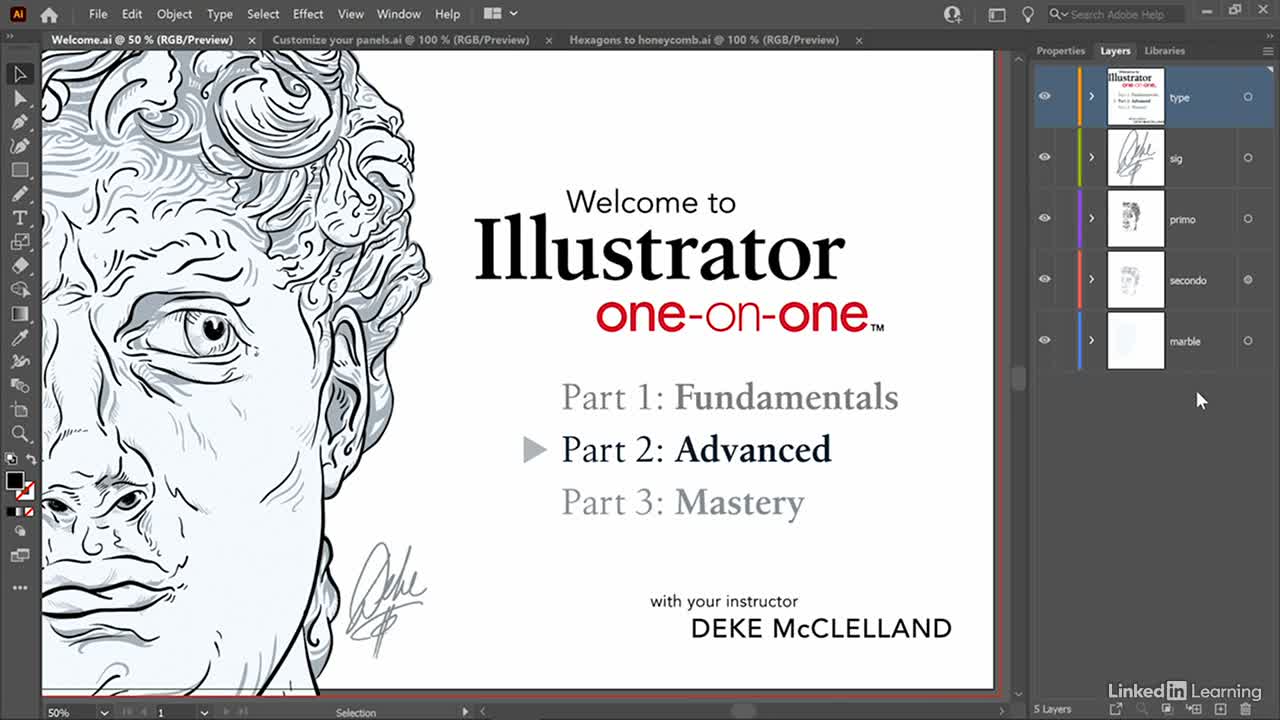Select the Eyedropper tool
1280x720 pixels.
click(19, 338)
